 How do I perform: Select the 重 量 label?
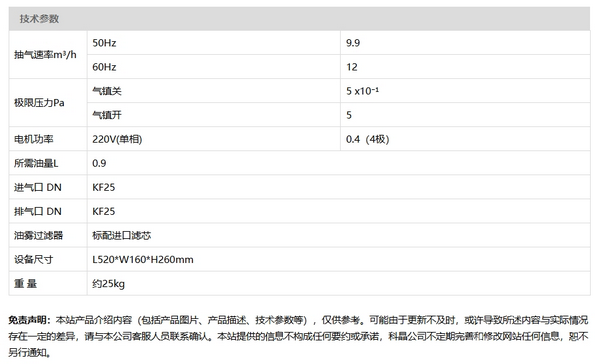click(26, 284)
